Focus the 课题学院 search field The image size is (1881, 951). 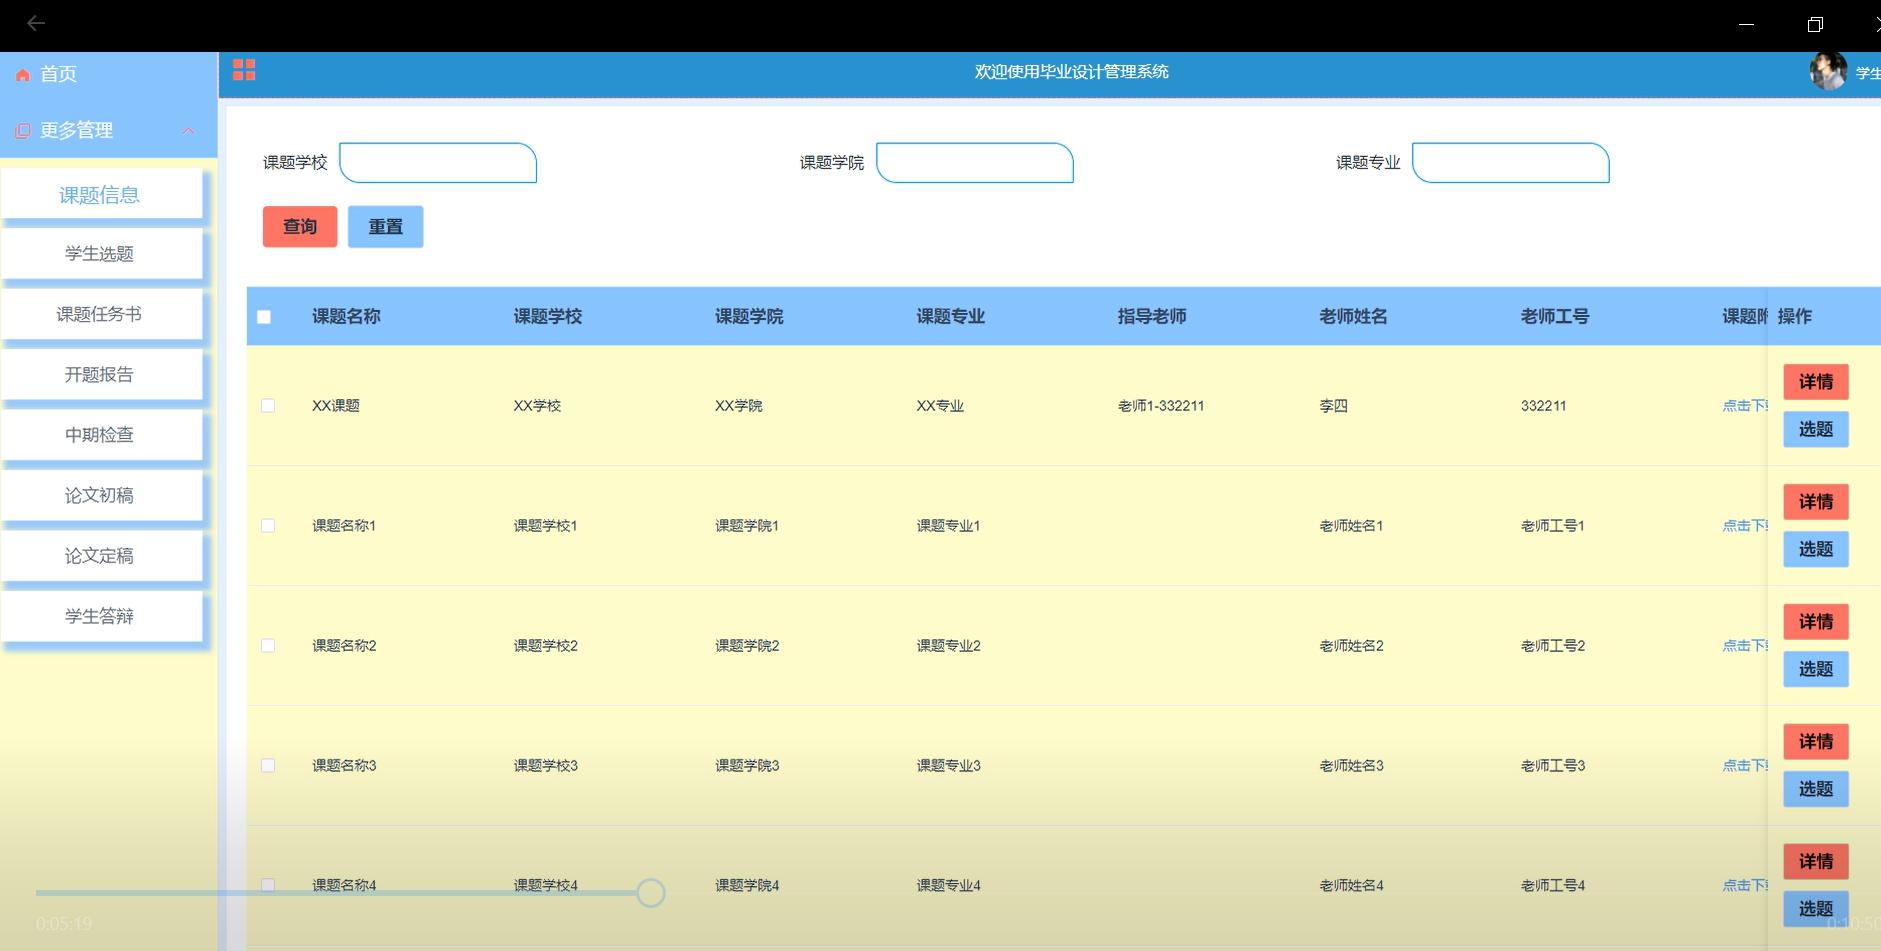975,163
